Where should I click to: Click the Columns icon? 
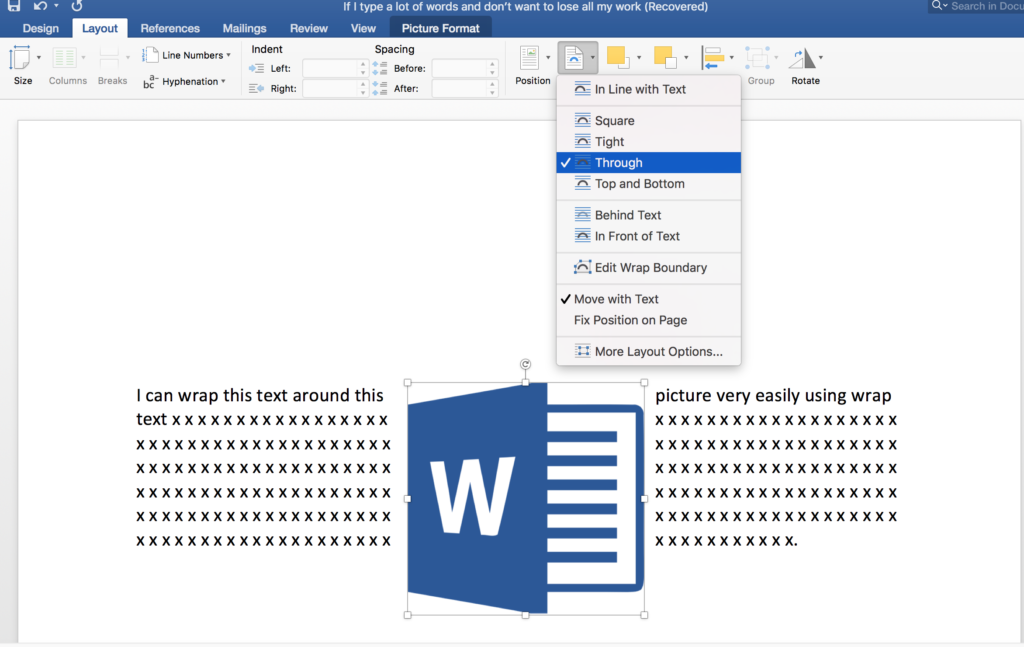64,57
